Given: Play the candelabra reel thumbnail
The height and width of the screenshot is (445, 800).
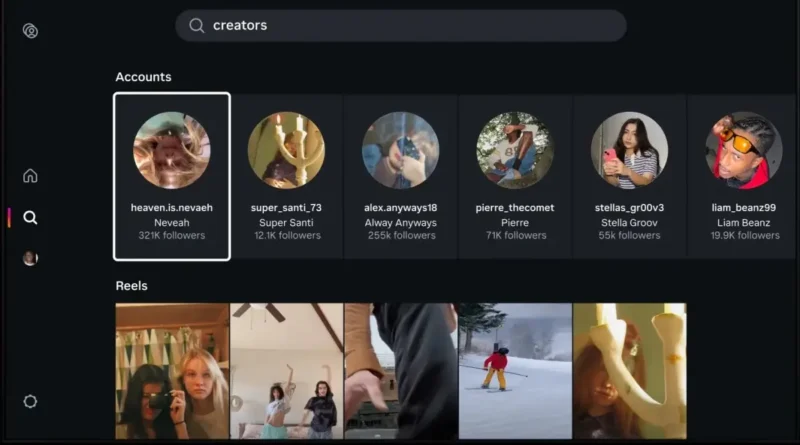Looking at the screenshot, I should click(629, 371).
